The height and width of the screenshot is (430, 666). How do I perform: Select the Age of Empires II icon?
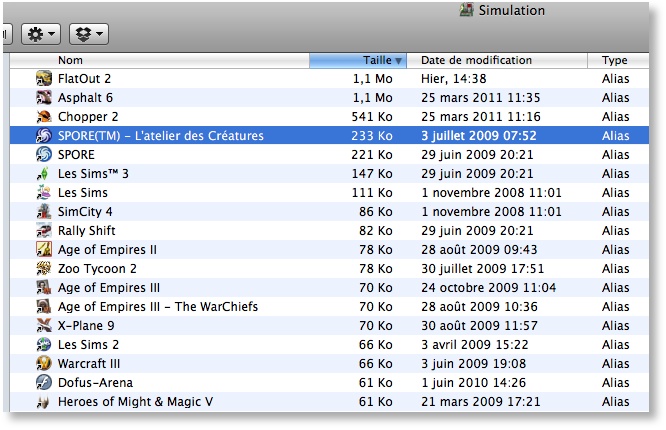click(x=44, y=249)
